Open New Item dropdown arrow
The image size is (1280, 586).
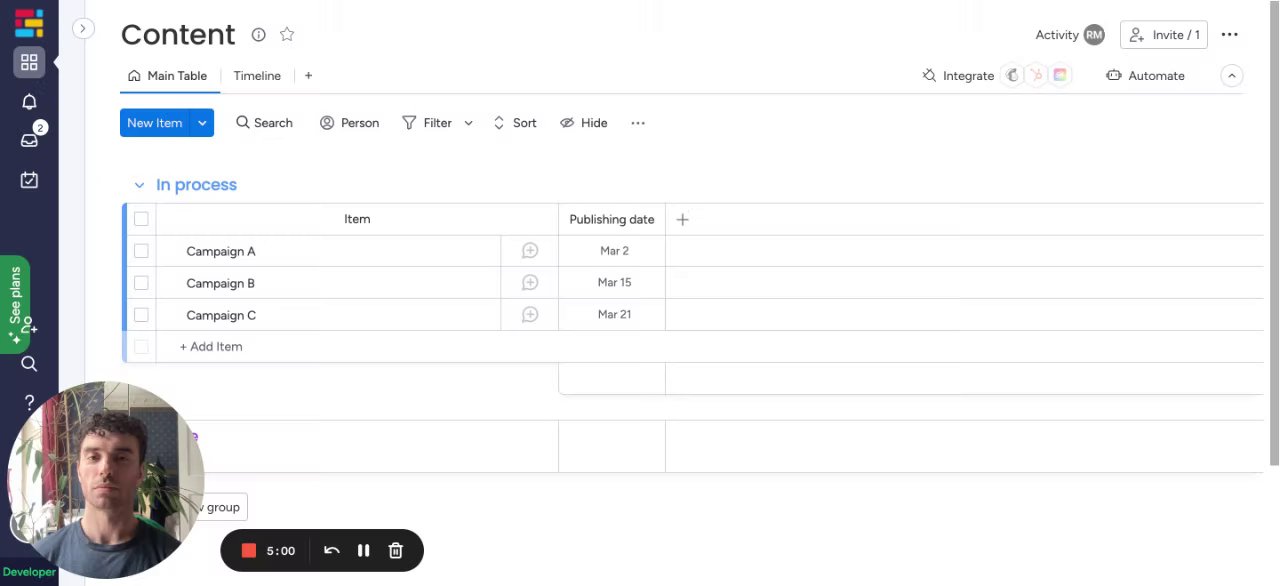pyautogui.click(x=202, y=123)
